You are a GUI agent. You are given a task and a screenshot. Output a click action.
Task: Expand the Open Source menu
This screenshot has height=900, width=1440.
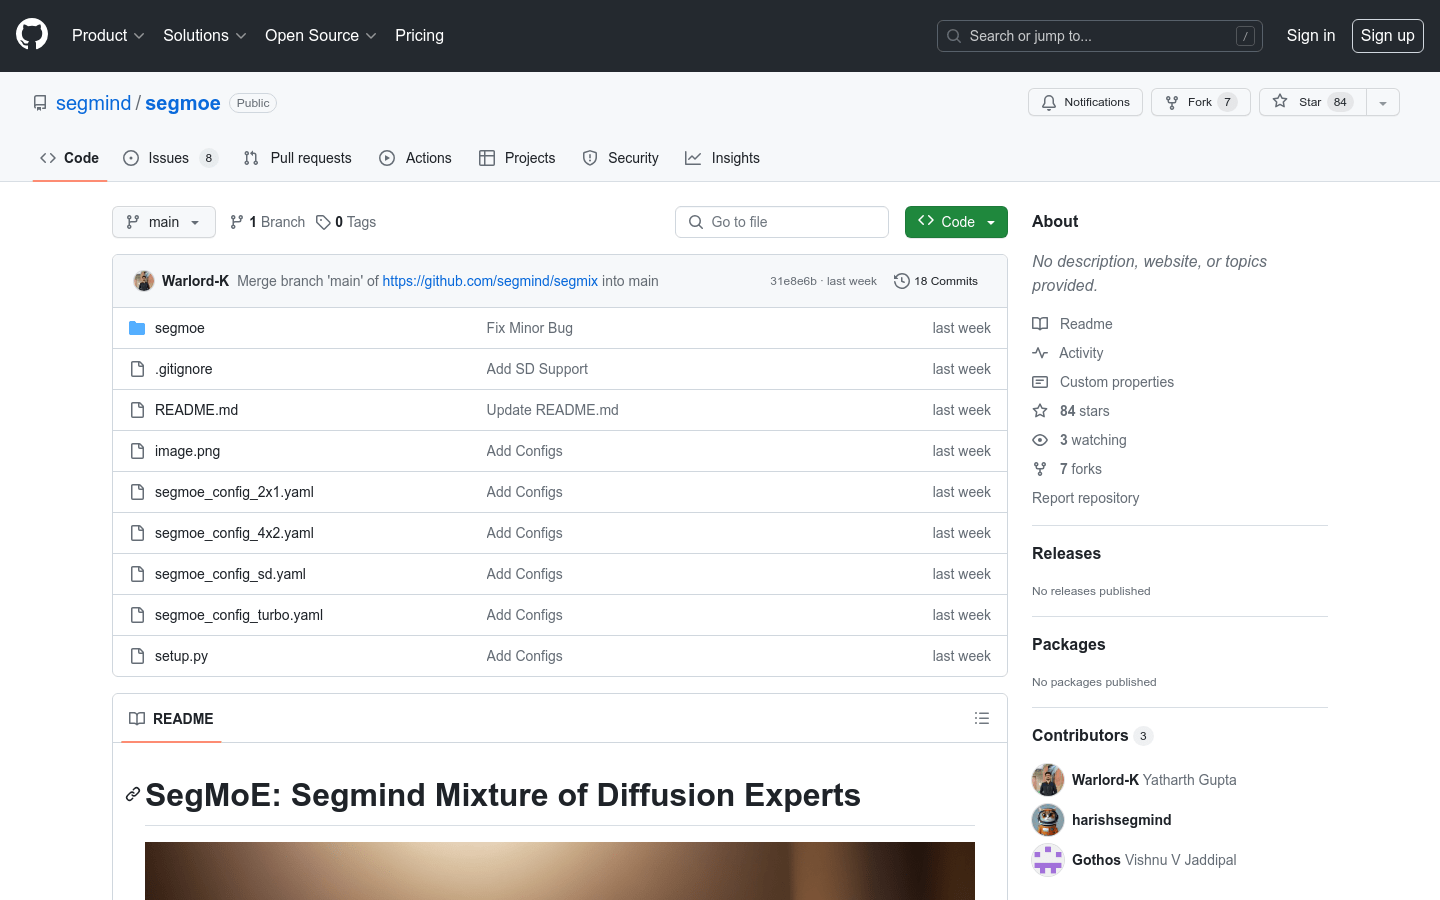320,35
